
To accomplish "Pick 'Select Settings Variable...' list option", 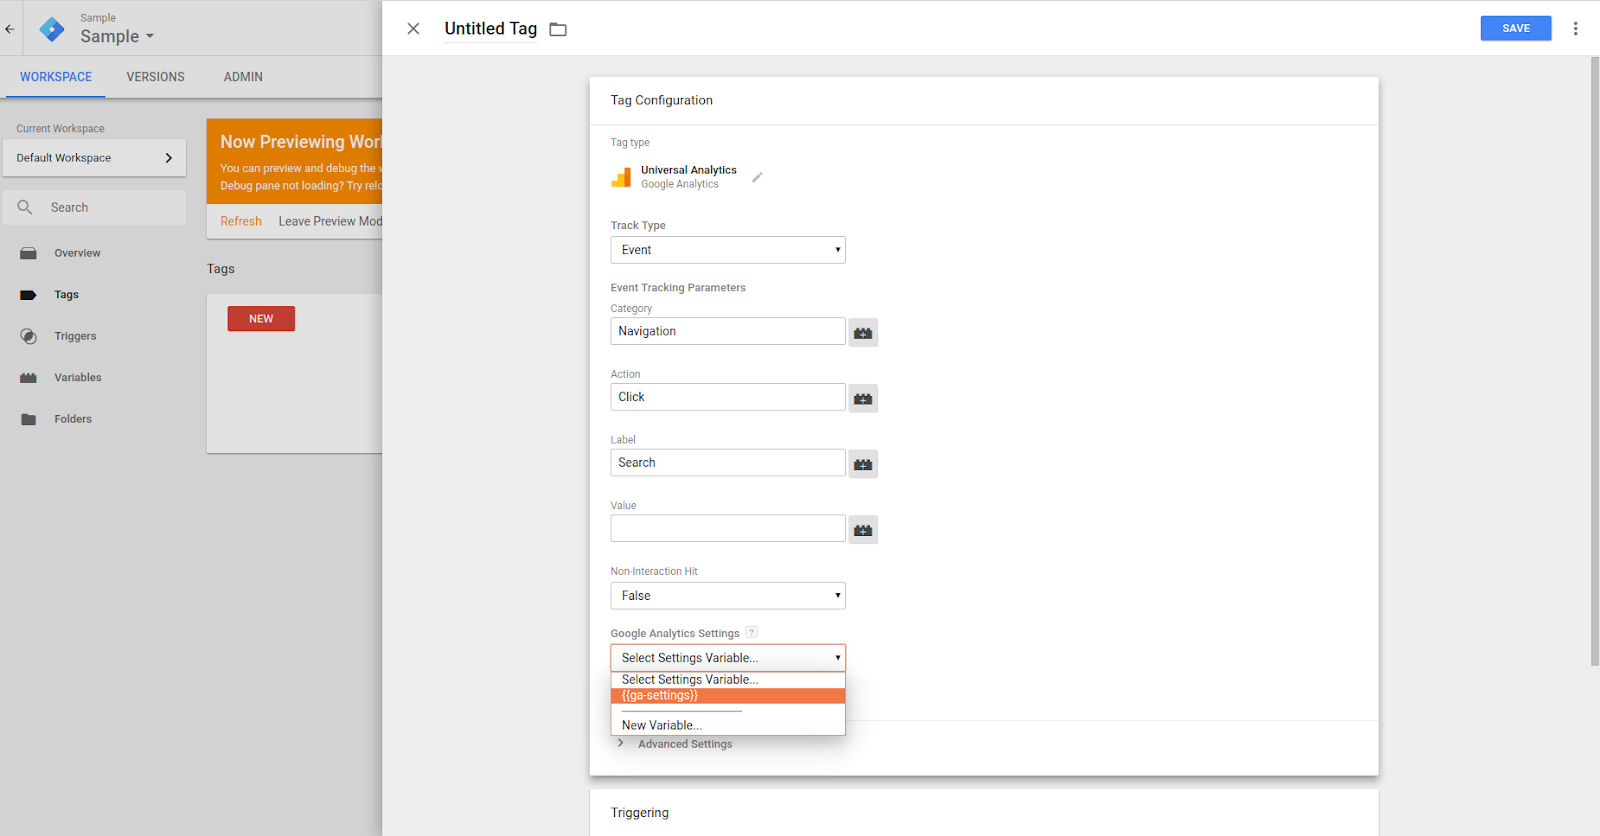I will click(728, 680).
